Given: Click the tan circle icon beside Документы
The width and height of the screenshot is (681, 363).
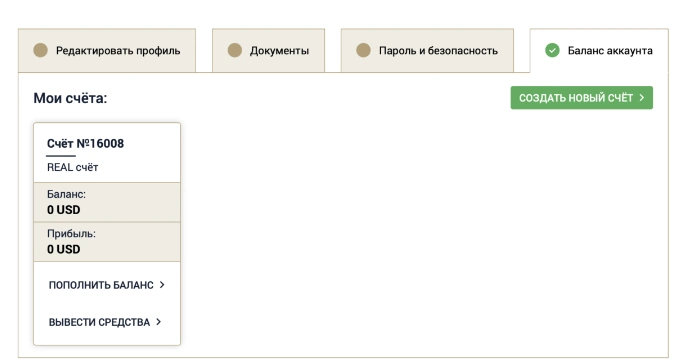Looking at the screenshot, I should pos(235,50).
